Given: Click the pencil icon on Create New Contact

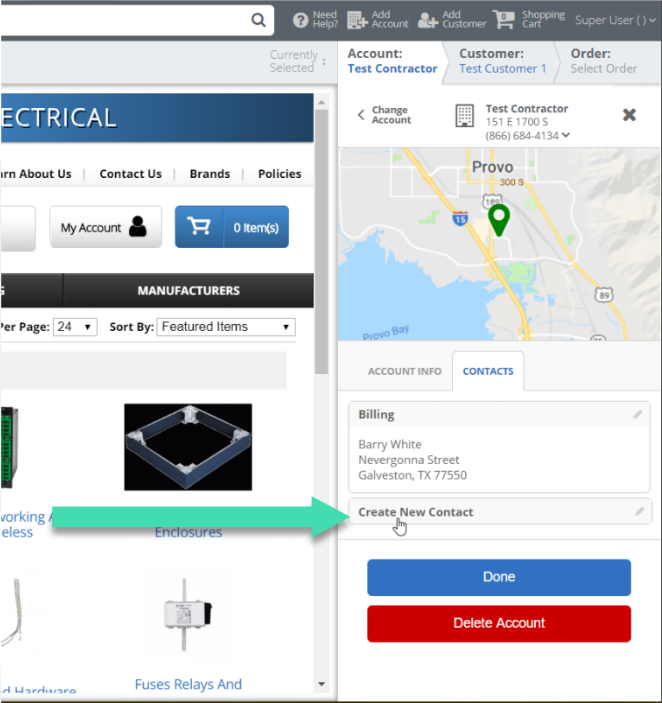Looking at the screenshot, I should coord(639,512).
